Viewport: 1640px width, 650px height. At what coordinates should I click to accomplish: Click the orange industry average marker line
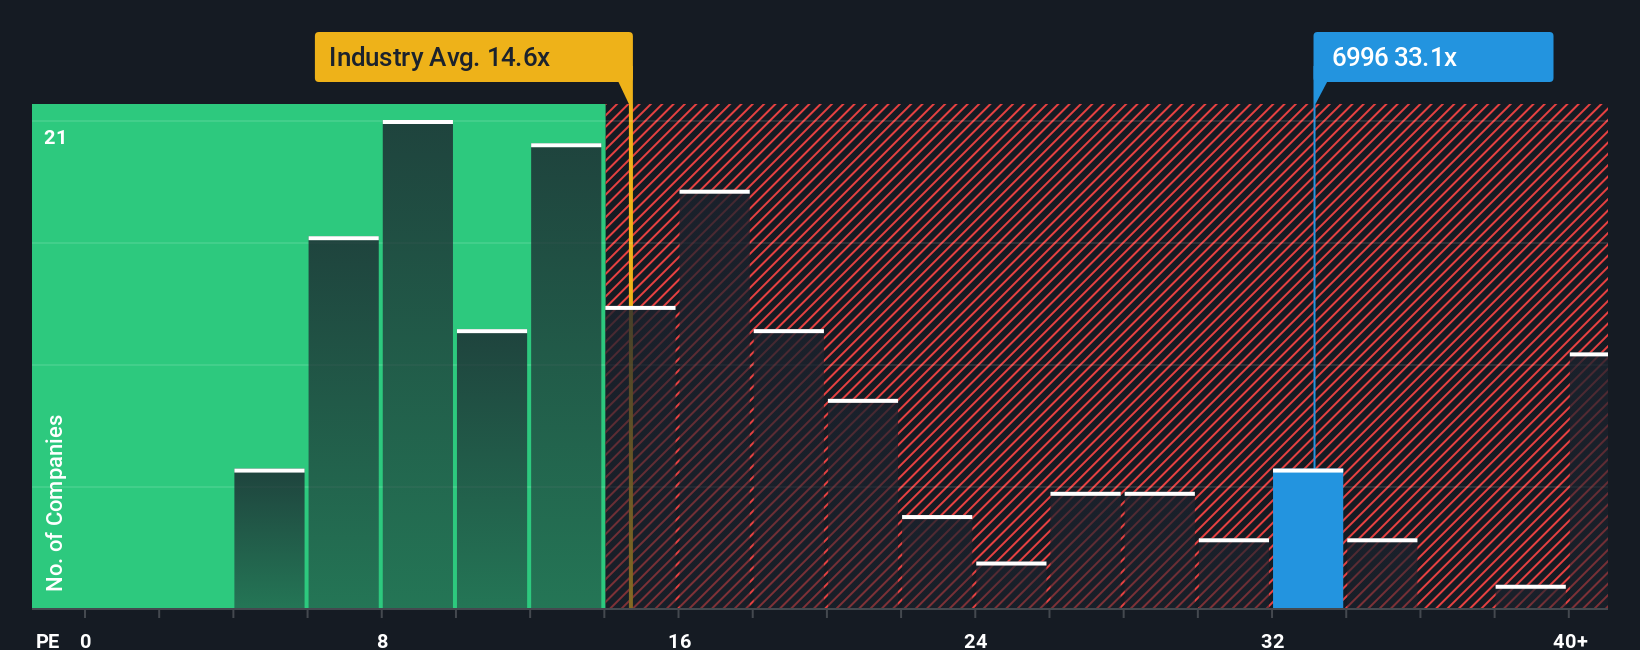[x=631, y=355]
